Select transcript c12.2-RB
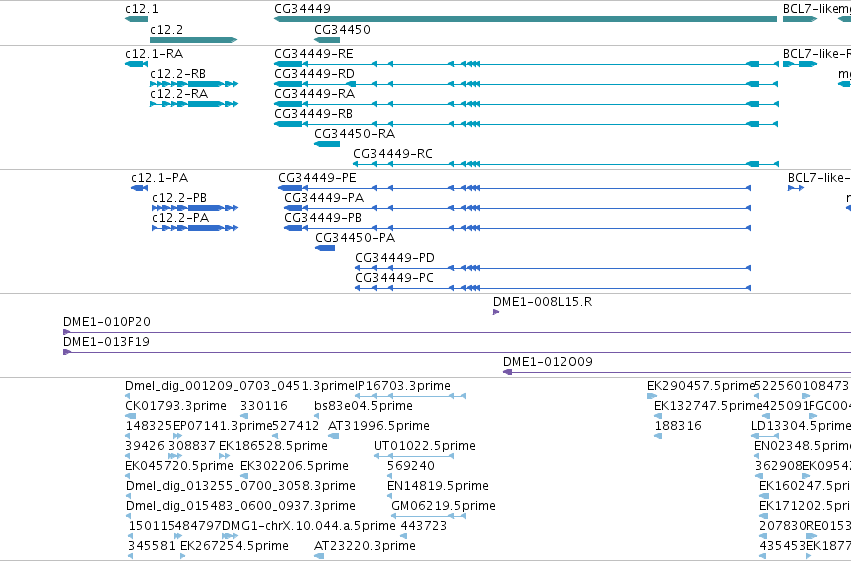 click(194, 84)
